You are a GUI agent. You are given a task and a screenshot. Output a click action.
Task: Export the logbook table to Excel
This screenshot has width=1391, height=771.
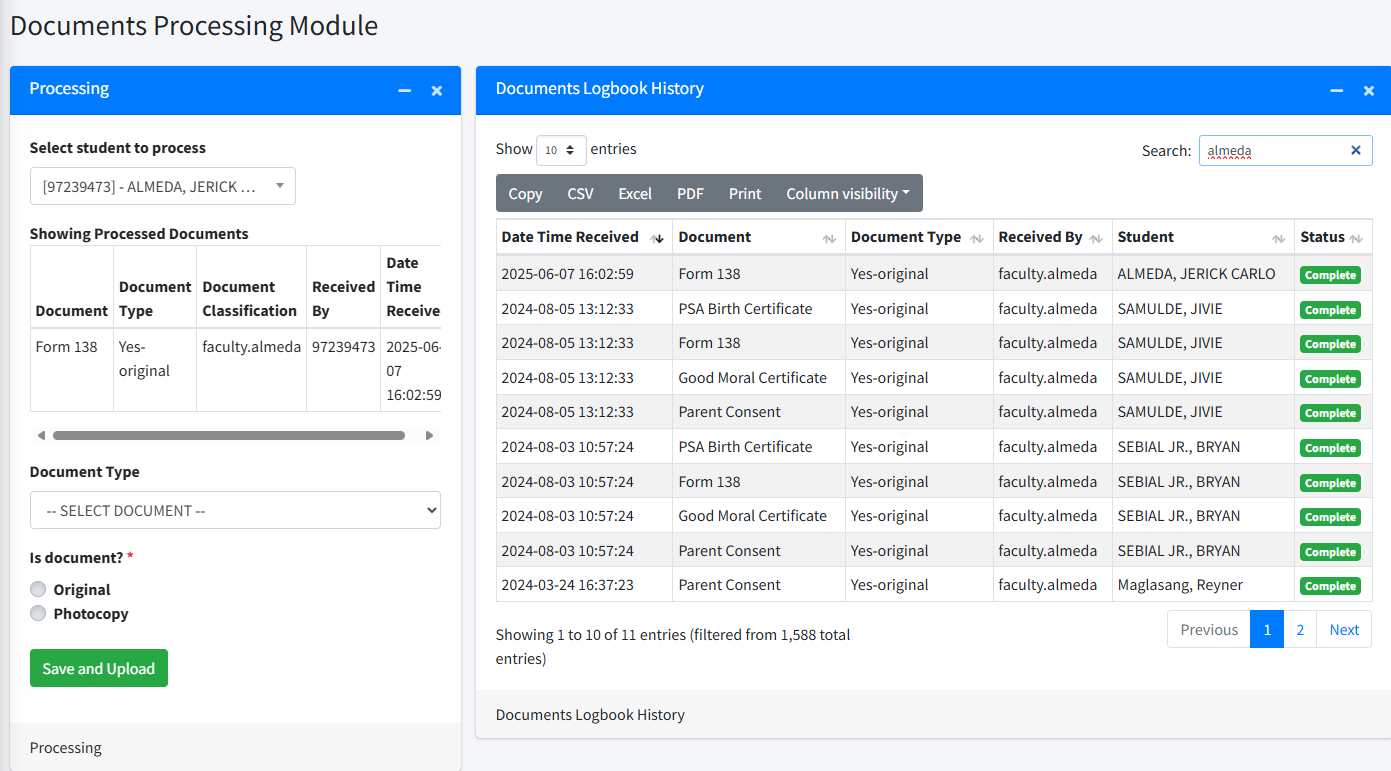[635, 193]
